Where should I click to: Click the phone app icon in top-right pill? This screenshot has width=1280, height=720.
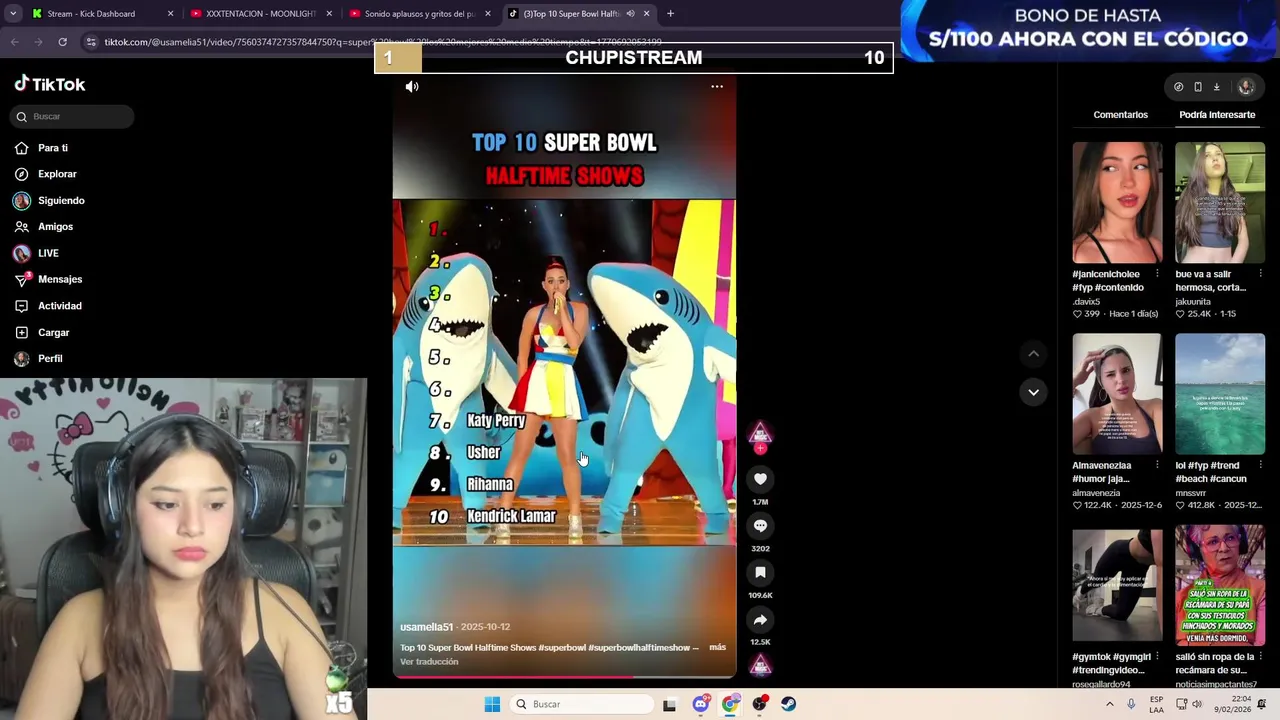click(x=1197, y=87)
